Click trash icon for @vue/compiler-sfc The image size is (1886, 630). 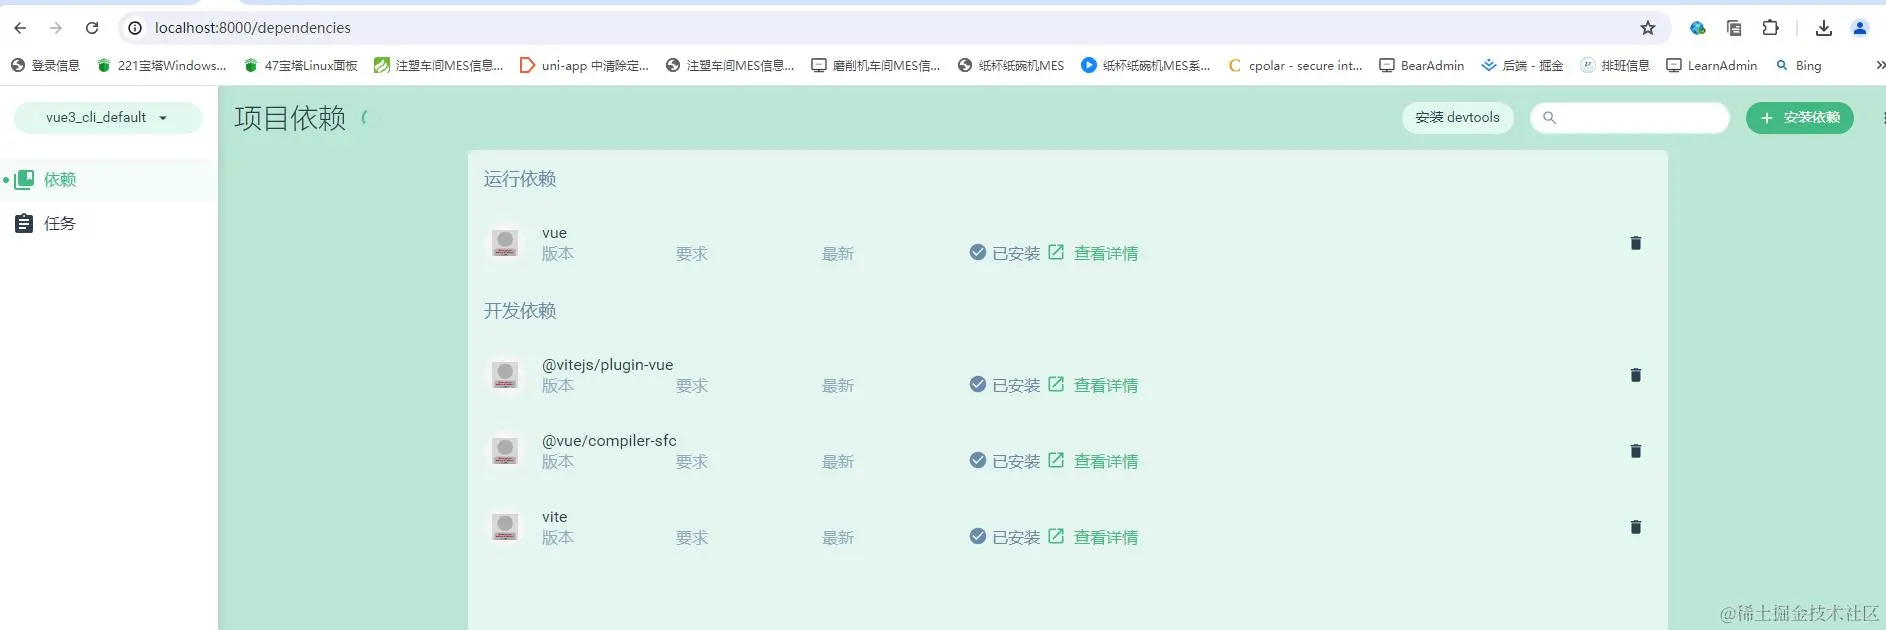coord(1636,451)
